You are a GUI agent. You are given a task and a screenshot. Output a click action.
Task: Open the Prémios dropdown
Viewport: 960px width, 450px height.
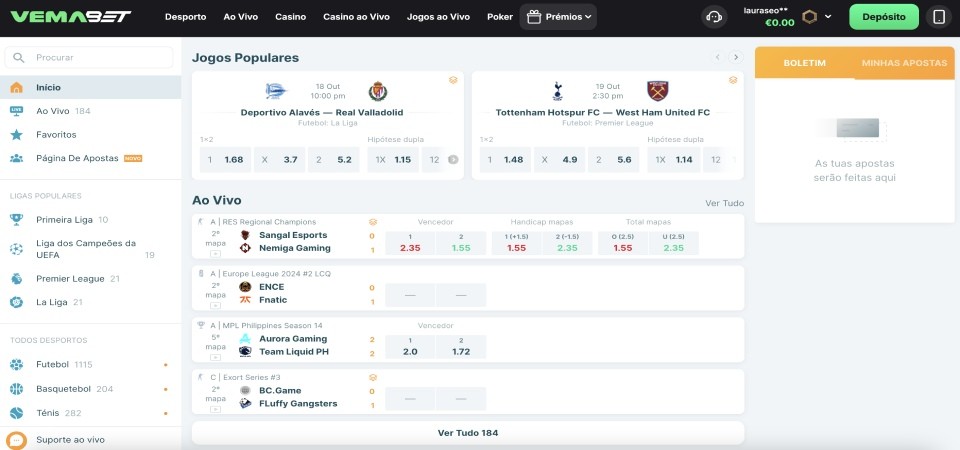click(x=558, y=17)
